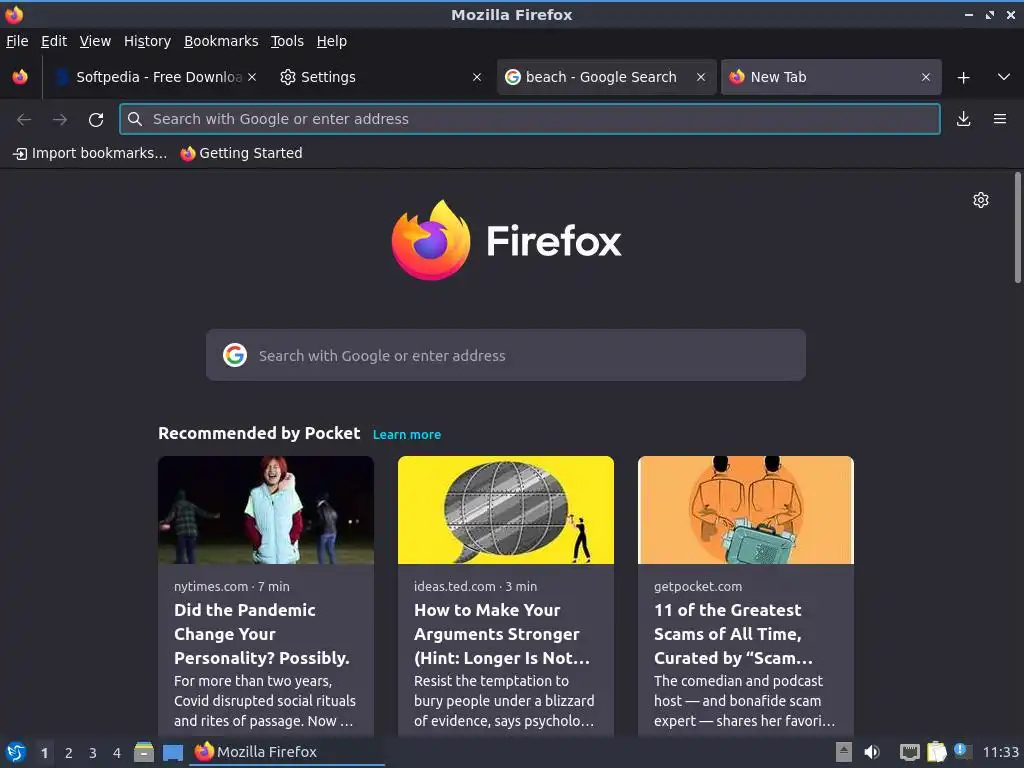The image size is (1024, 768).
Task: Switch to workspace 3
Action: pos(93,753)
